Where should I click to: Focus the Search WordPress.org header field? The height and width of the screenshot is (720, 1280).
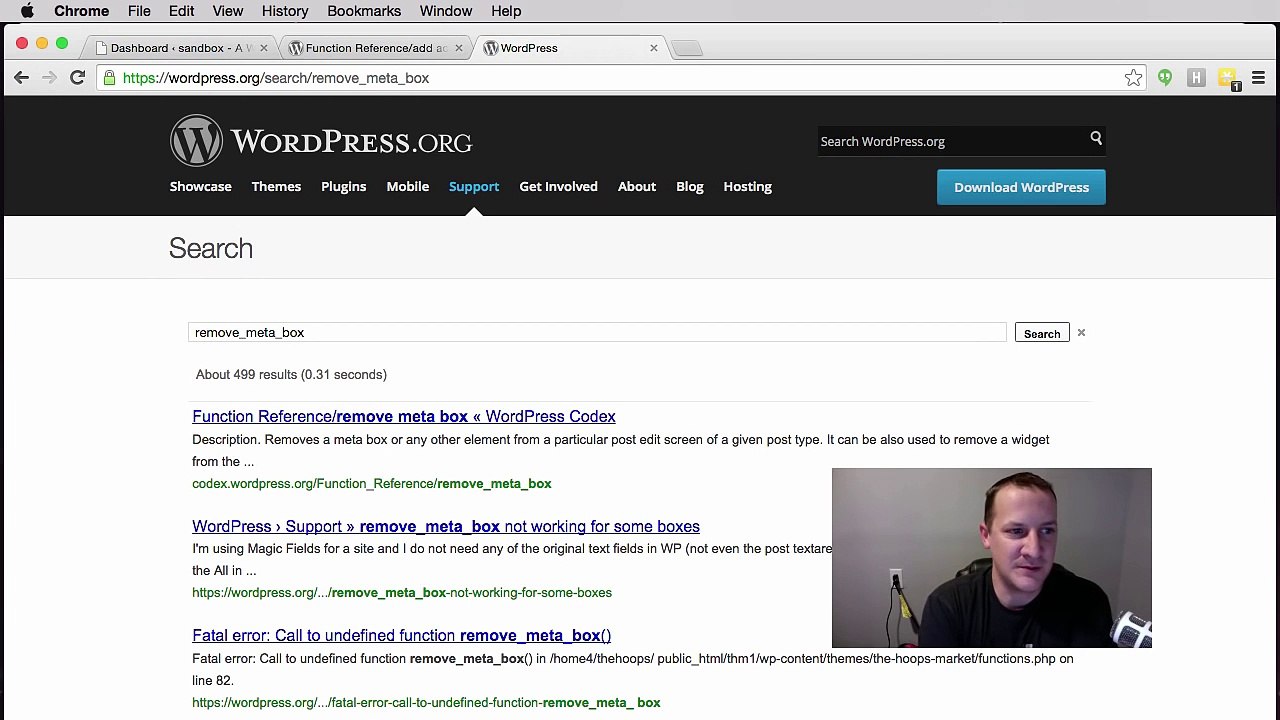coord(950,141)
